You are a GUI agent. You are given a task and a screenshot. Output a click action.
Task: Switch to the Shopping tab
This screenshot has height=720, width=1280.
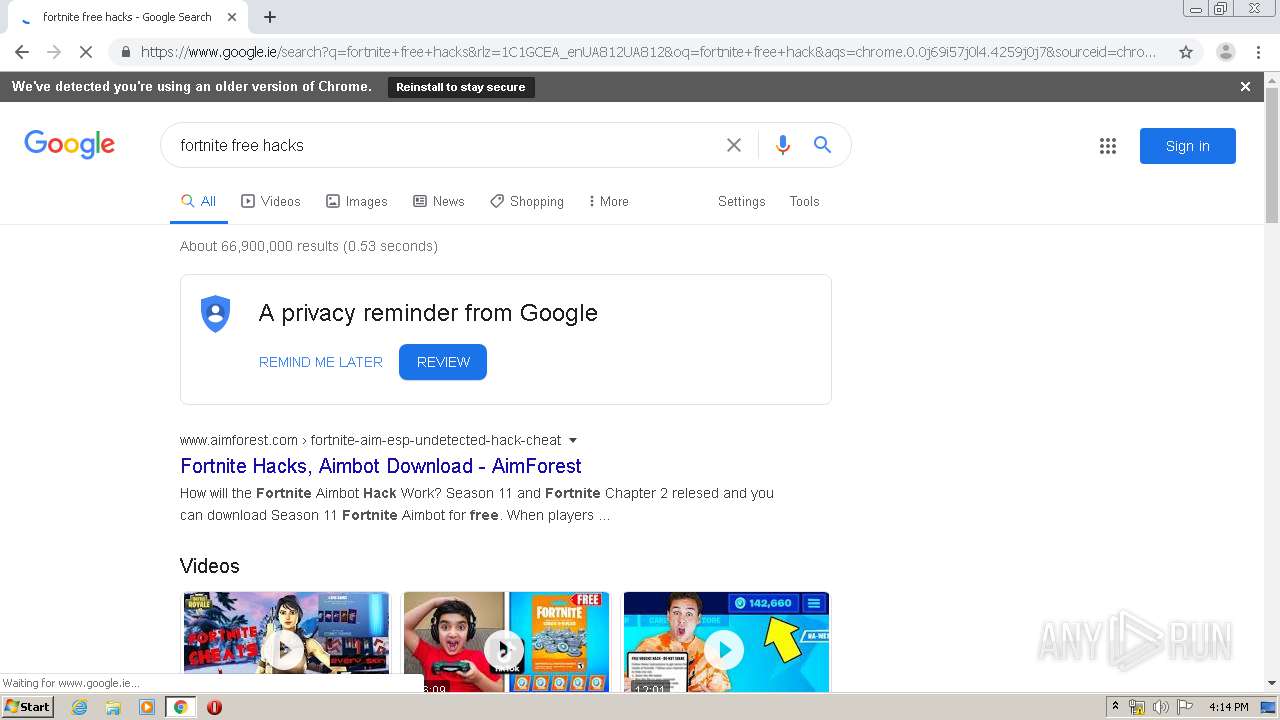click(x=527, y=202)
